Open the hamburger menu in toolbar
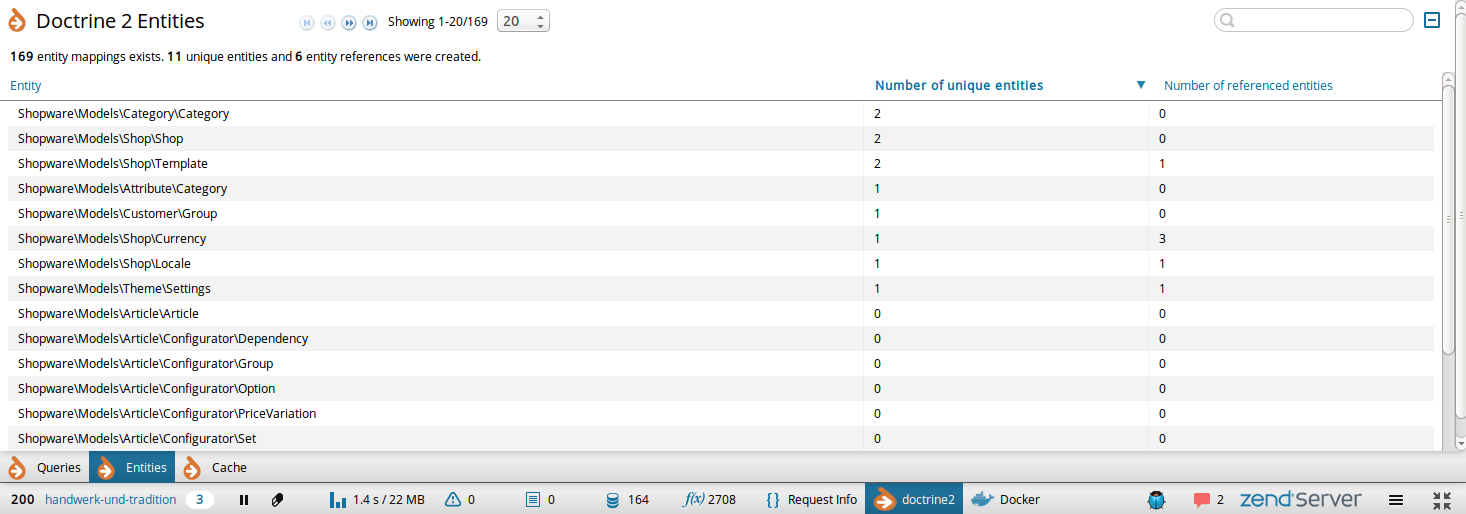This screenshot has height=514, width=1466. 1396,500
